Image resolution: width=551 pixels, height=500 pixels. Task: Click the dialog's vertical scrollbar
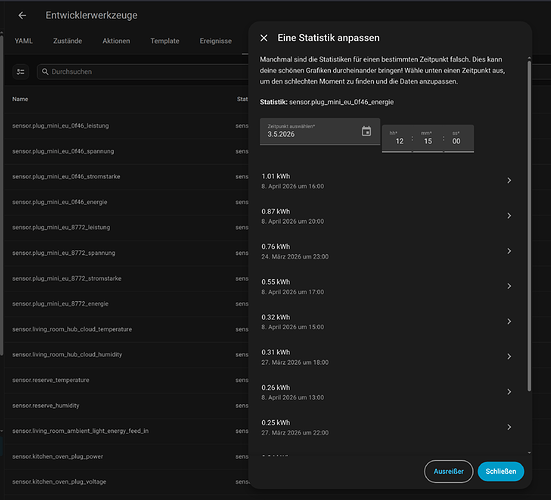[529, 226]
